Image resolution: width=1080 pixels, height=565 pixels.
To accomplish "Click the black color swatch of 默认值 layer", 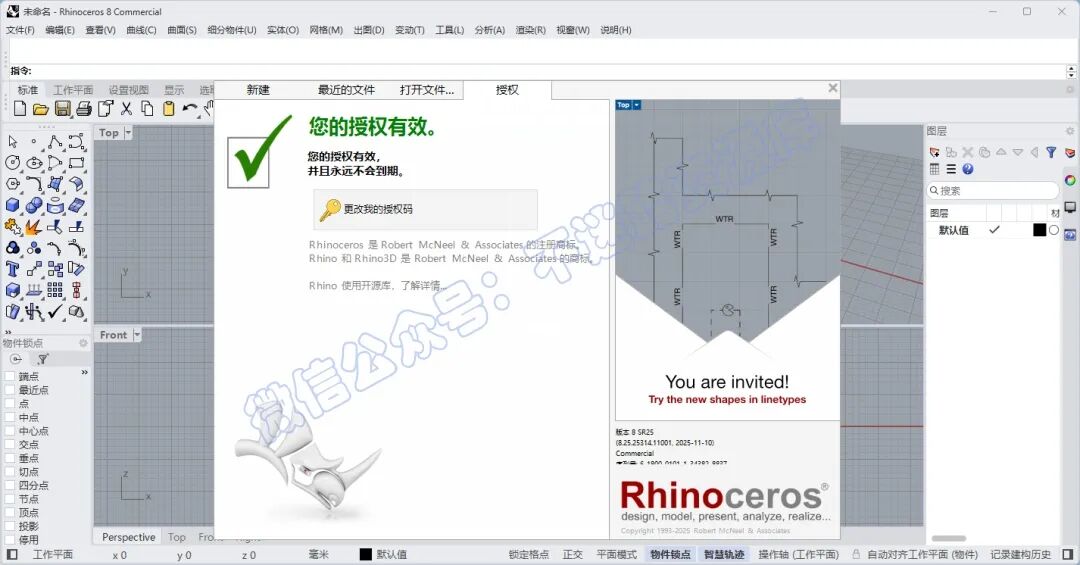I will [1039, 230].
